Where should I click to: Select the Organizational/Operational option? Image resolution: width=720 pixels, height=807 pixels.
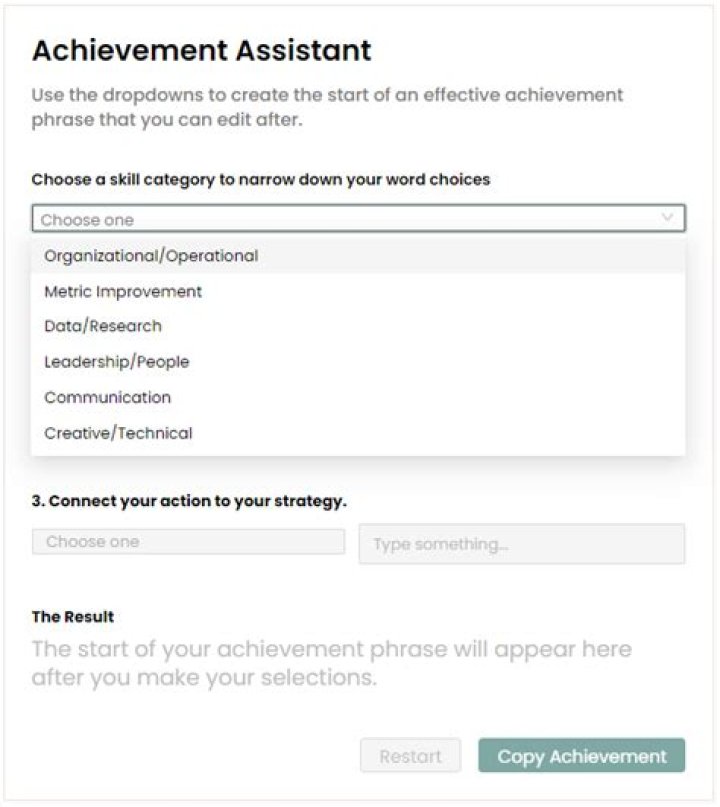(x=151, y=256)
